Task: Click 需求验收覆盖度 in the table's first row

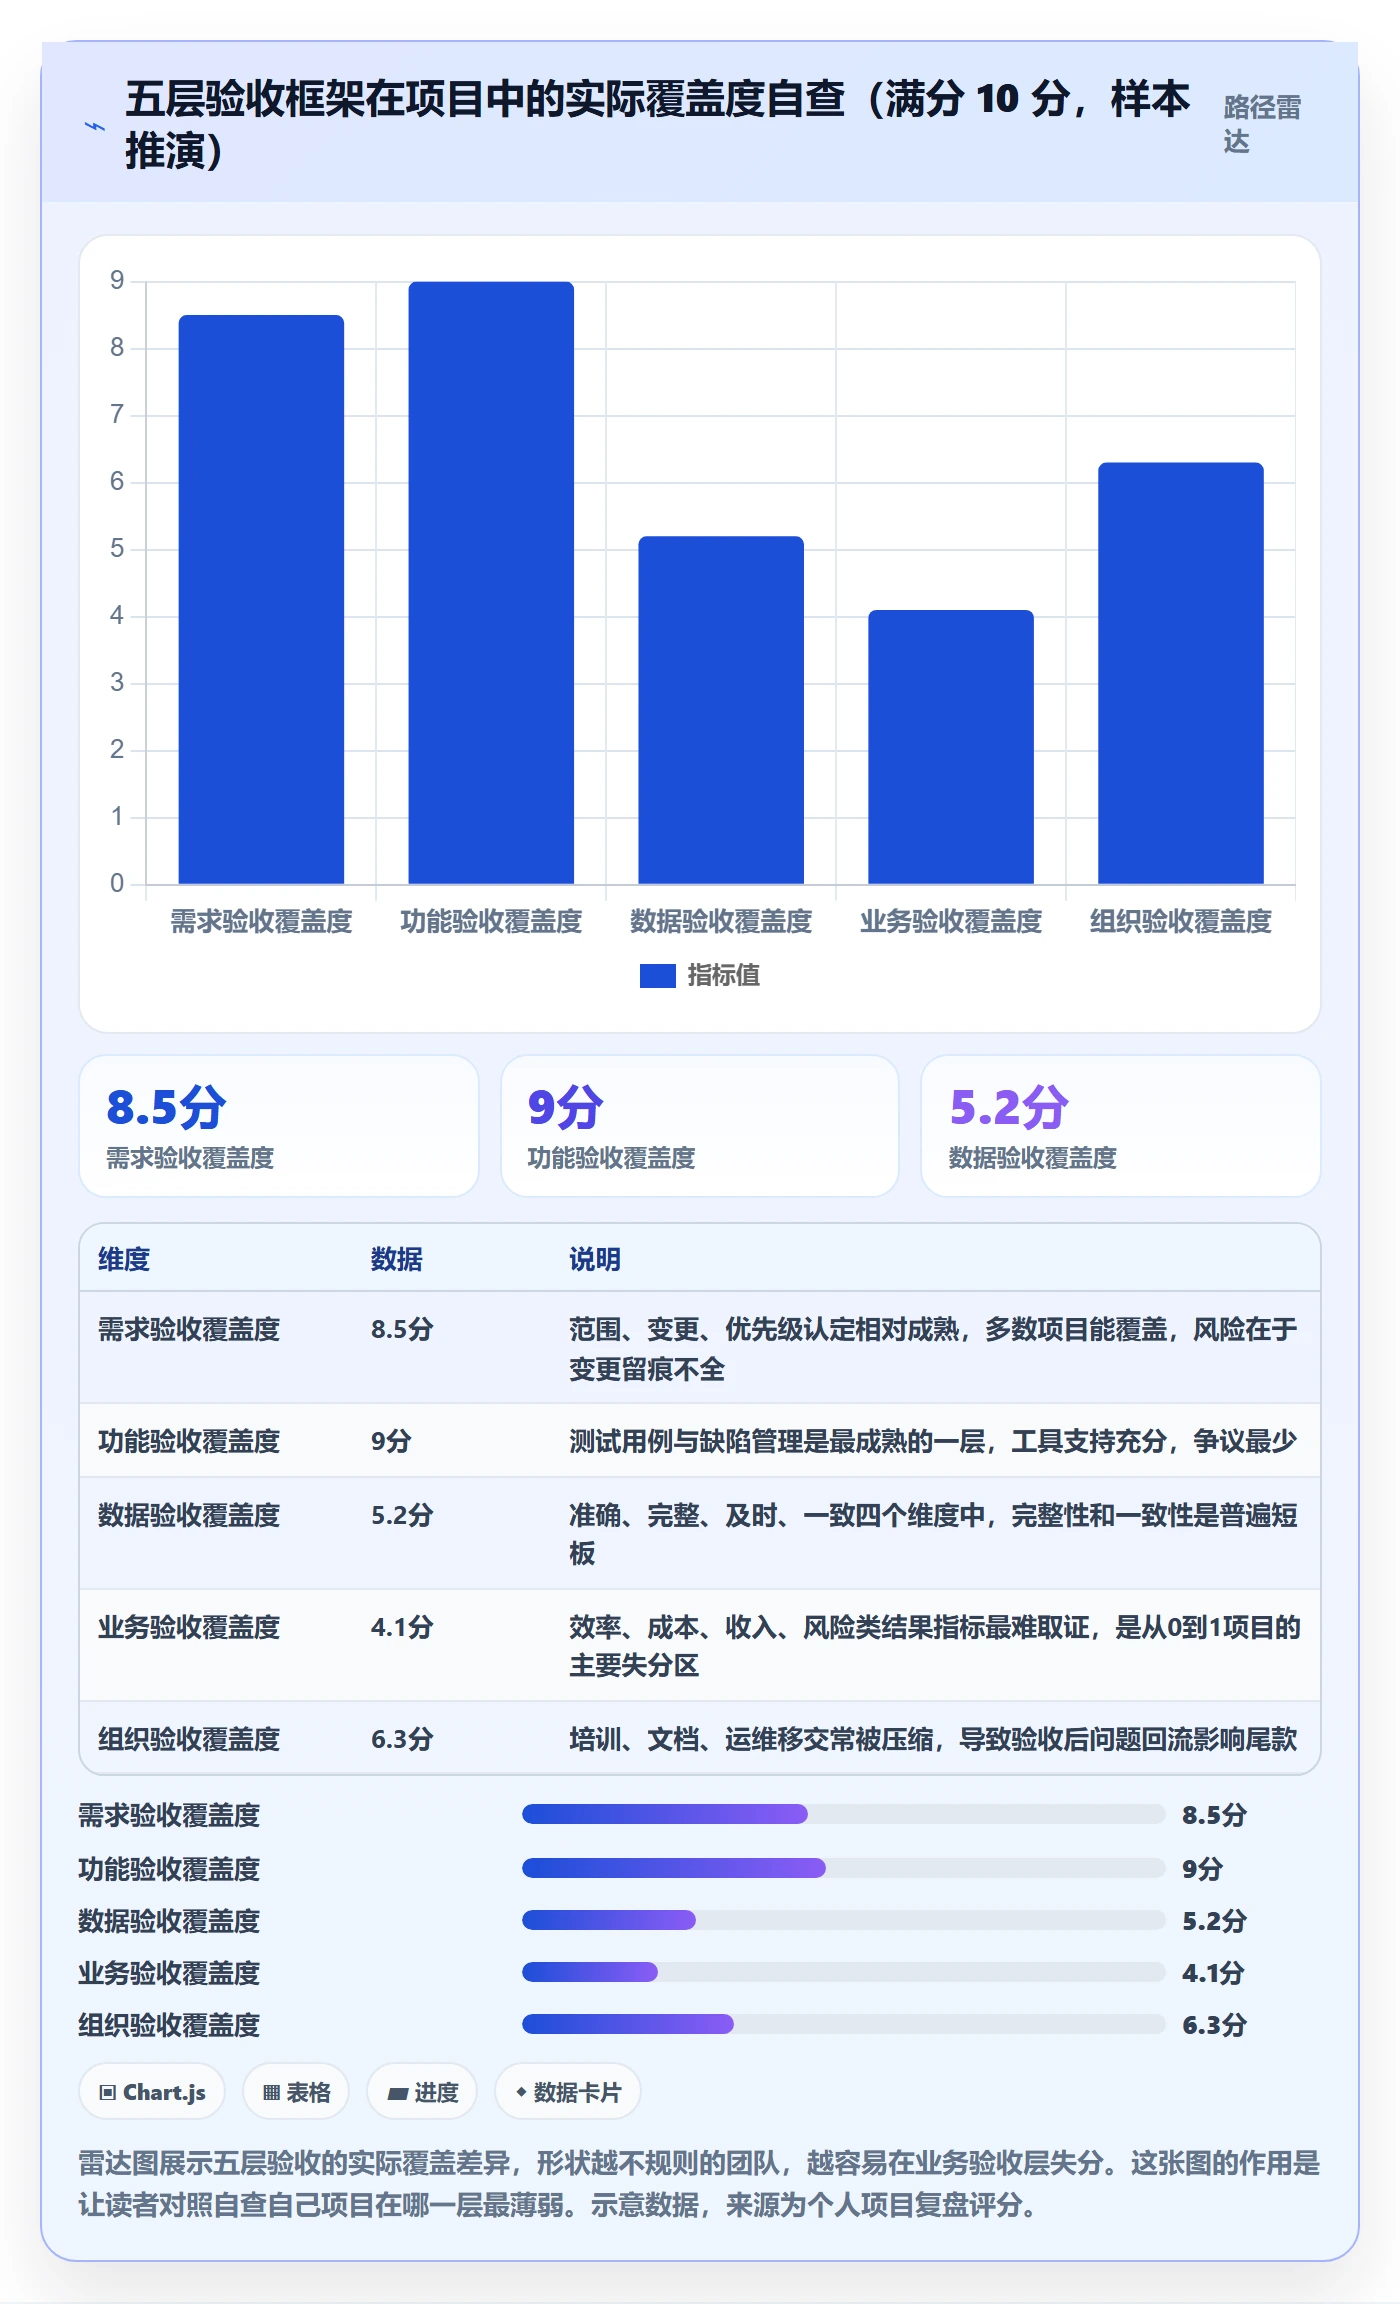Action: pos(189,1329)
